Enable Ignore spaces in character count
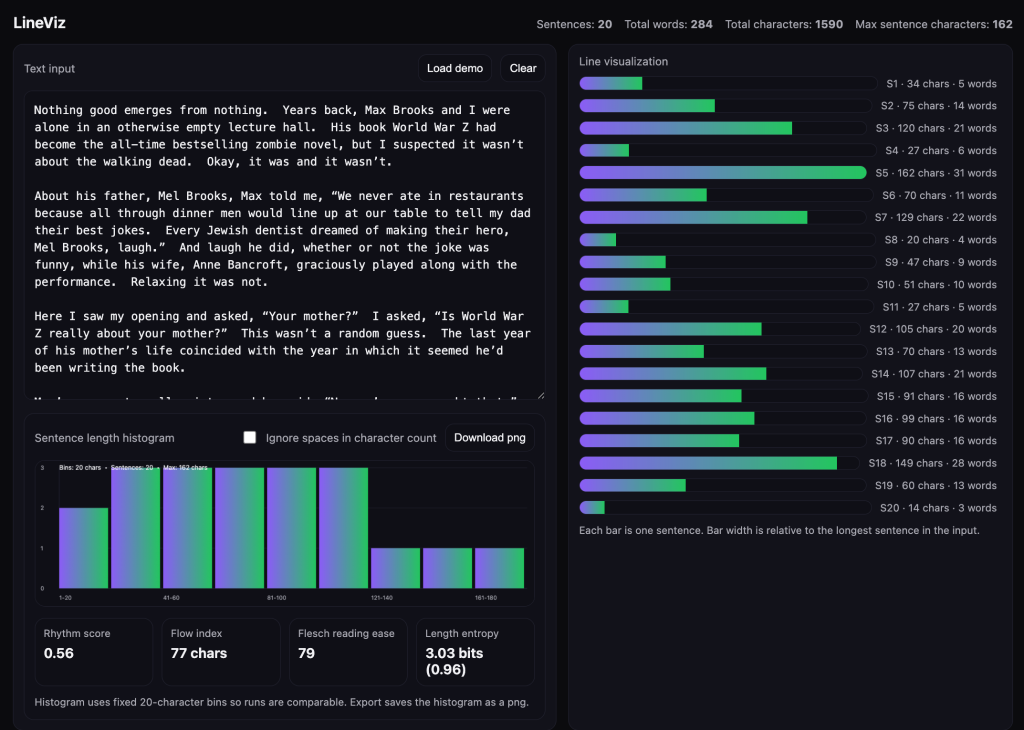Viewport: 1024px width, 730px height. tap(250, 438)
